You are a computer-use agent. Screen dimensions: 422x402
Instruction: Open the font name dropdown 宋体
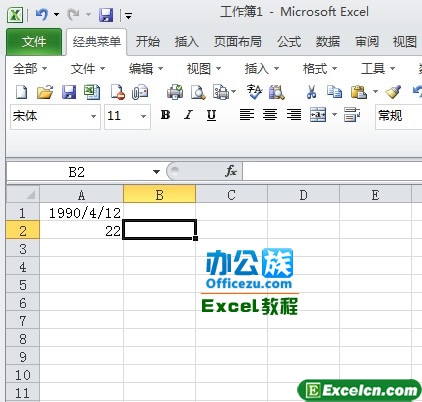point(93,116)
